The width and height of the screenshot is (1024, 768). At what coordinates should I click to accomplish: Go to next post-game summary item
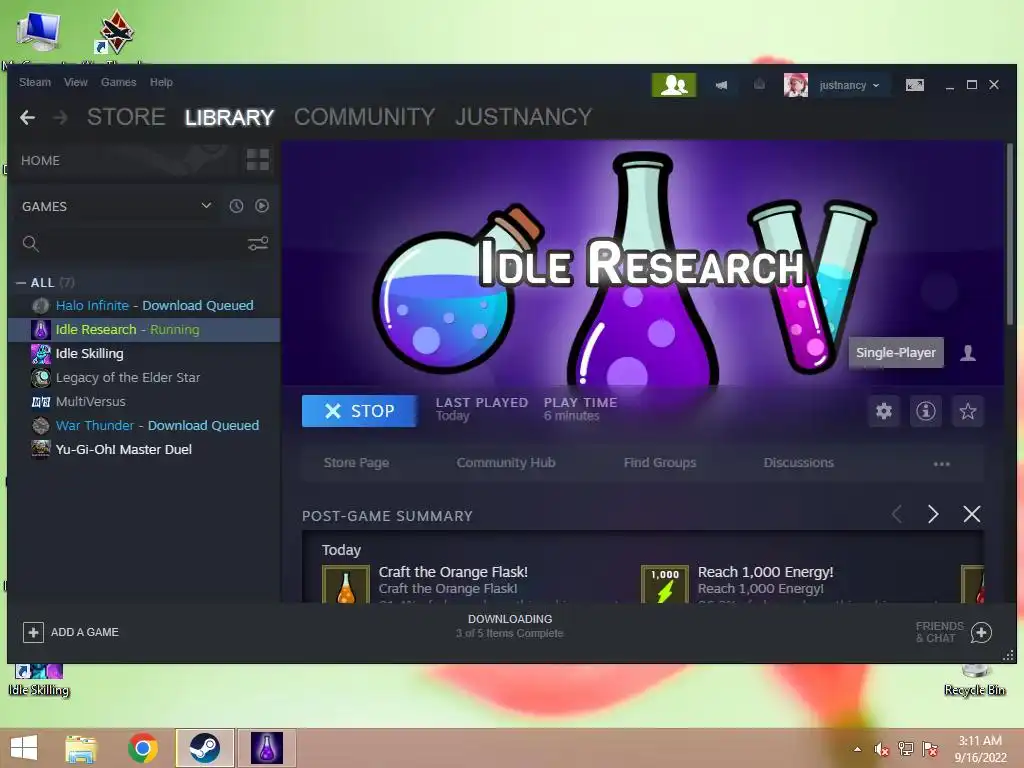coord(933,514)
